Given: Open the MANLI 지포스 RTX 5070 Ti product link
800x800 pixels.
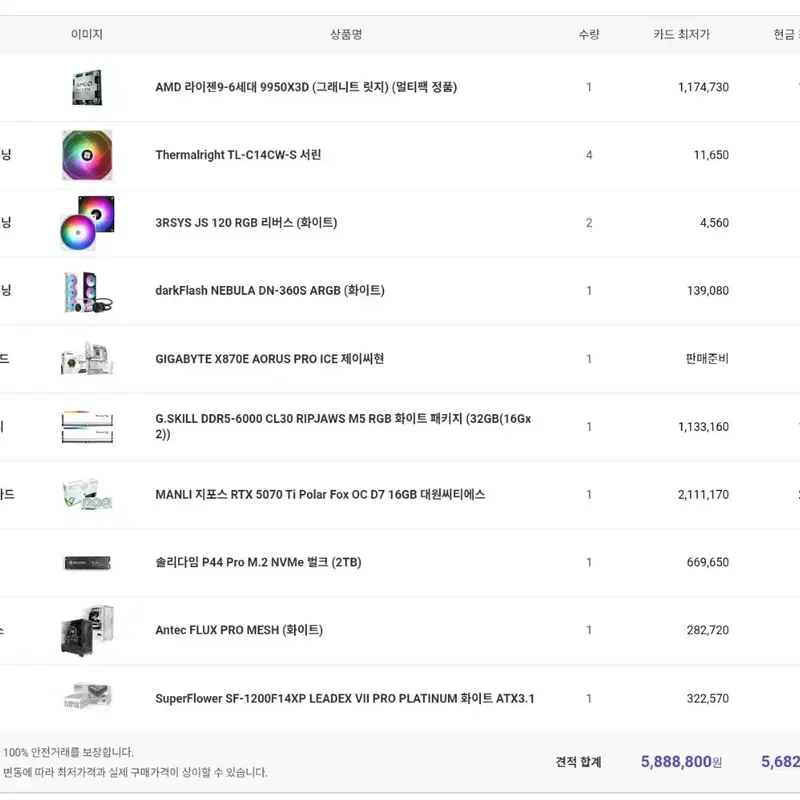Looking at the screenshot, I should [320, 494].
